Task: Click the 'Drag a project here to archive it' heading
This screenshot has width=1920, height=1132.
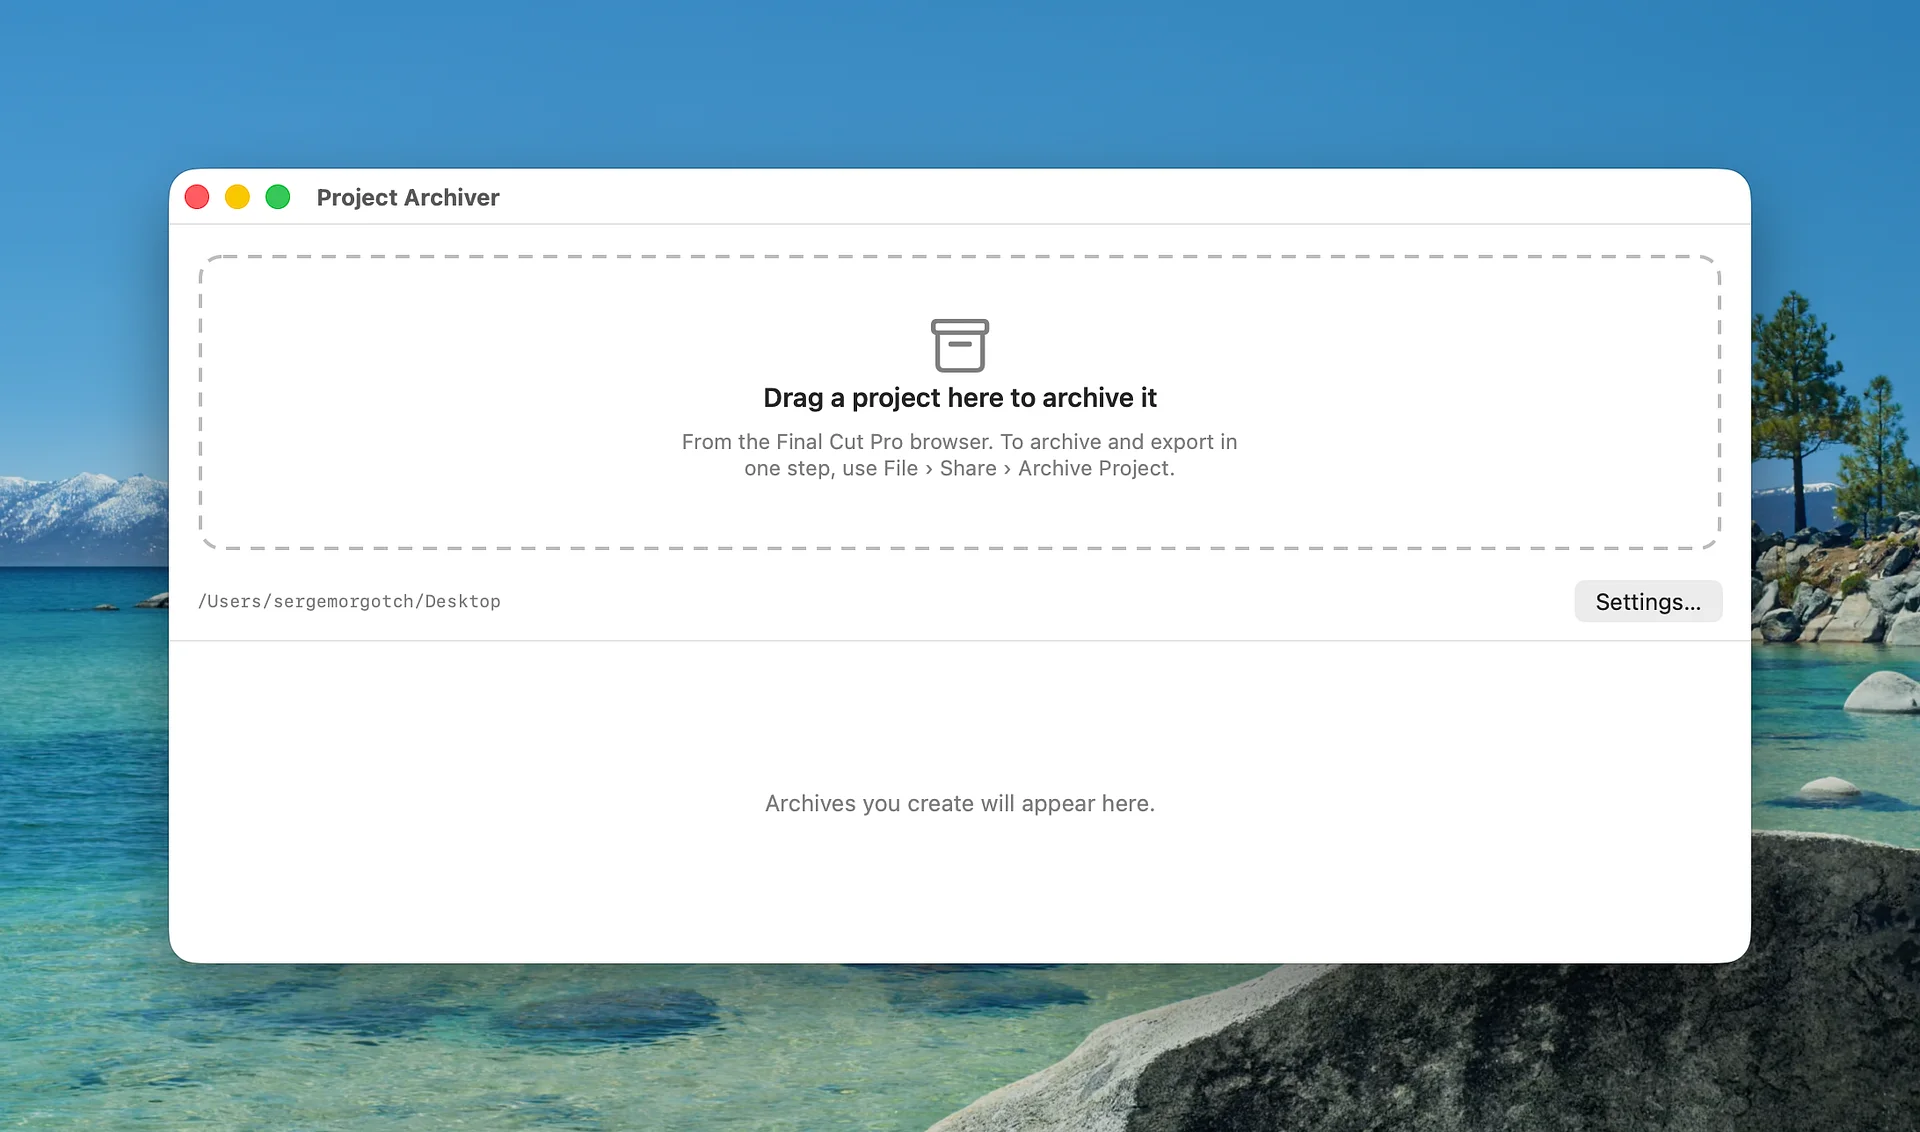Action: point(960,398)
